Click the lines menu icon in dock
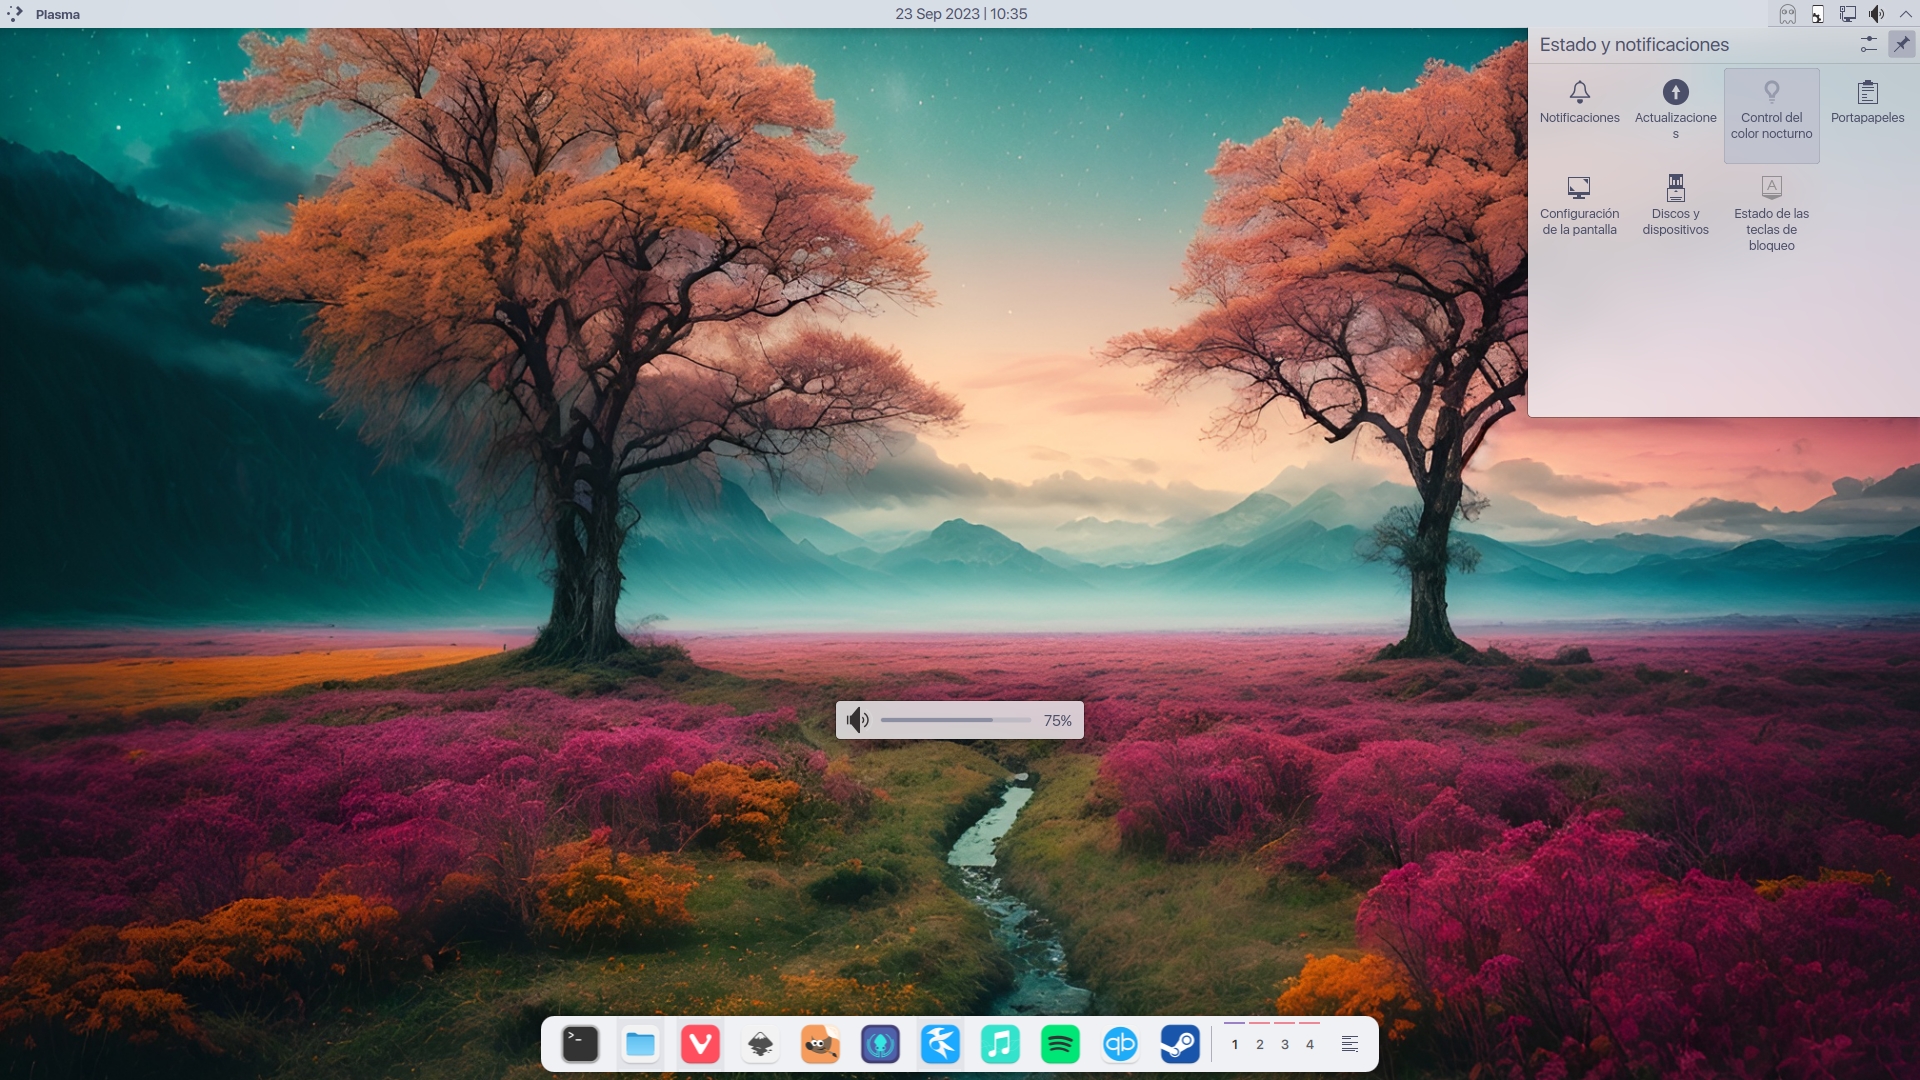 tap(1349, 1044)
